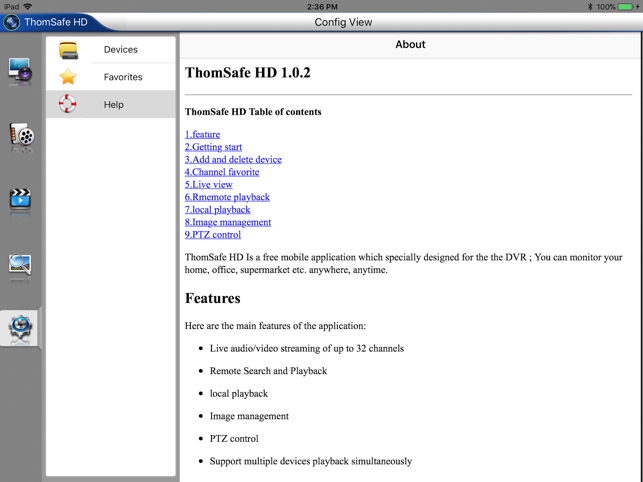
Task: Select the config gear sidebar icon
Action: [20, 328]
